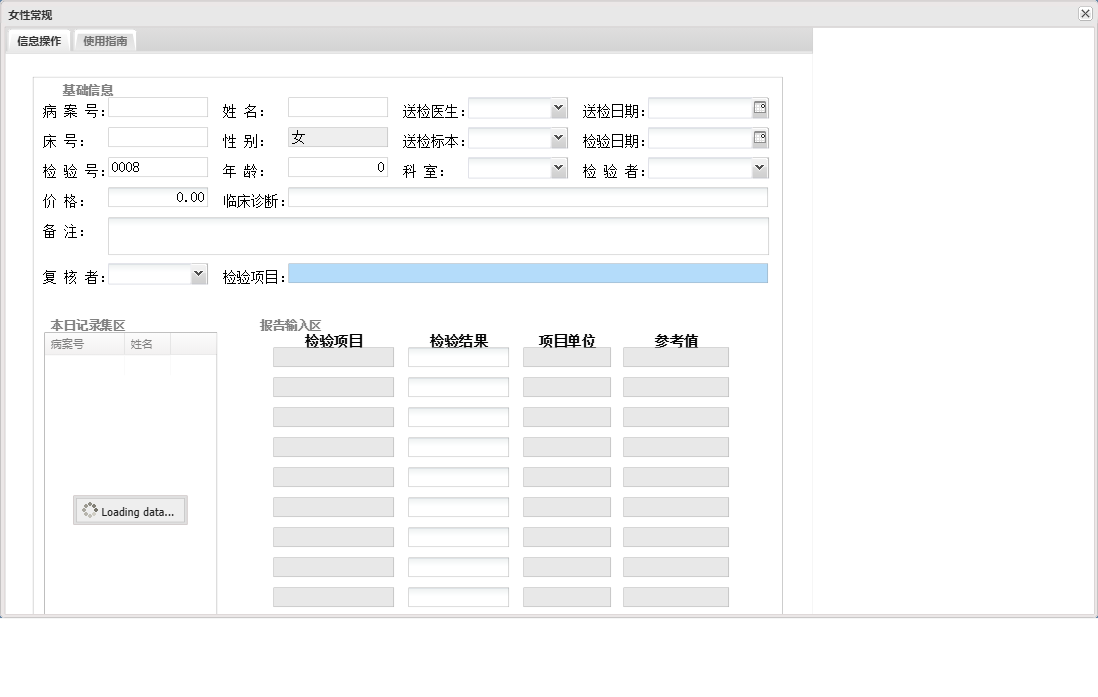Open the 检验者 dropdown
The image size is (1098, 697).
pos(760,167)
